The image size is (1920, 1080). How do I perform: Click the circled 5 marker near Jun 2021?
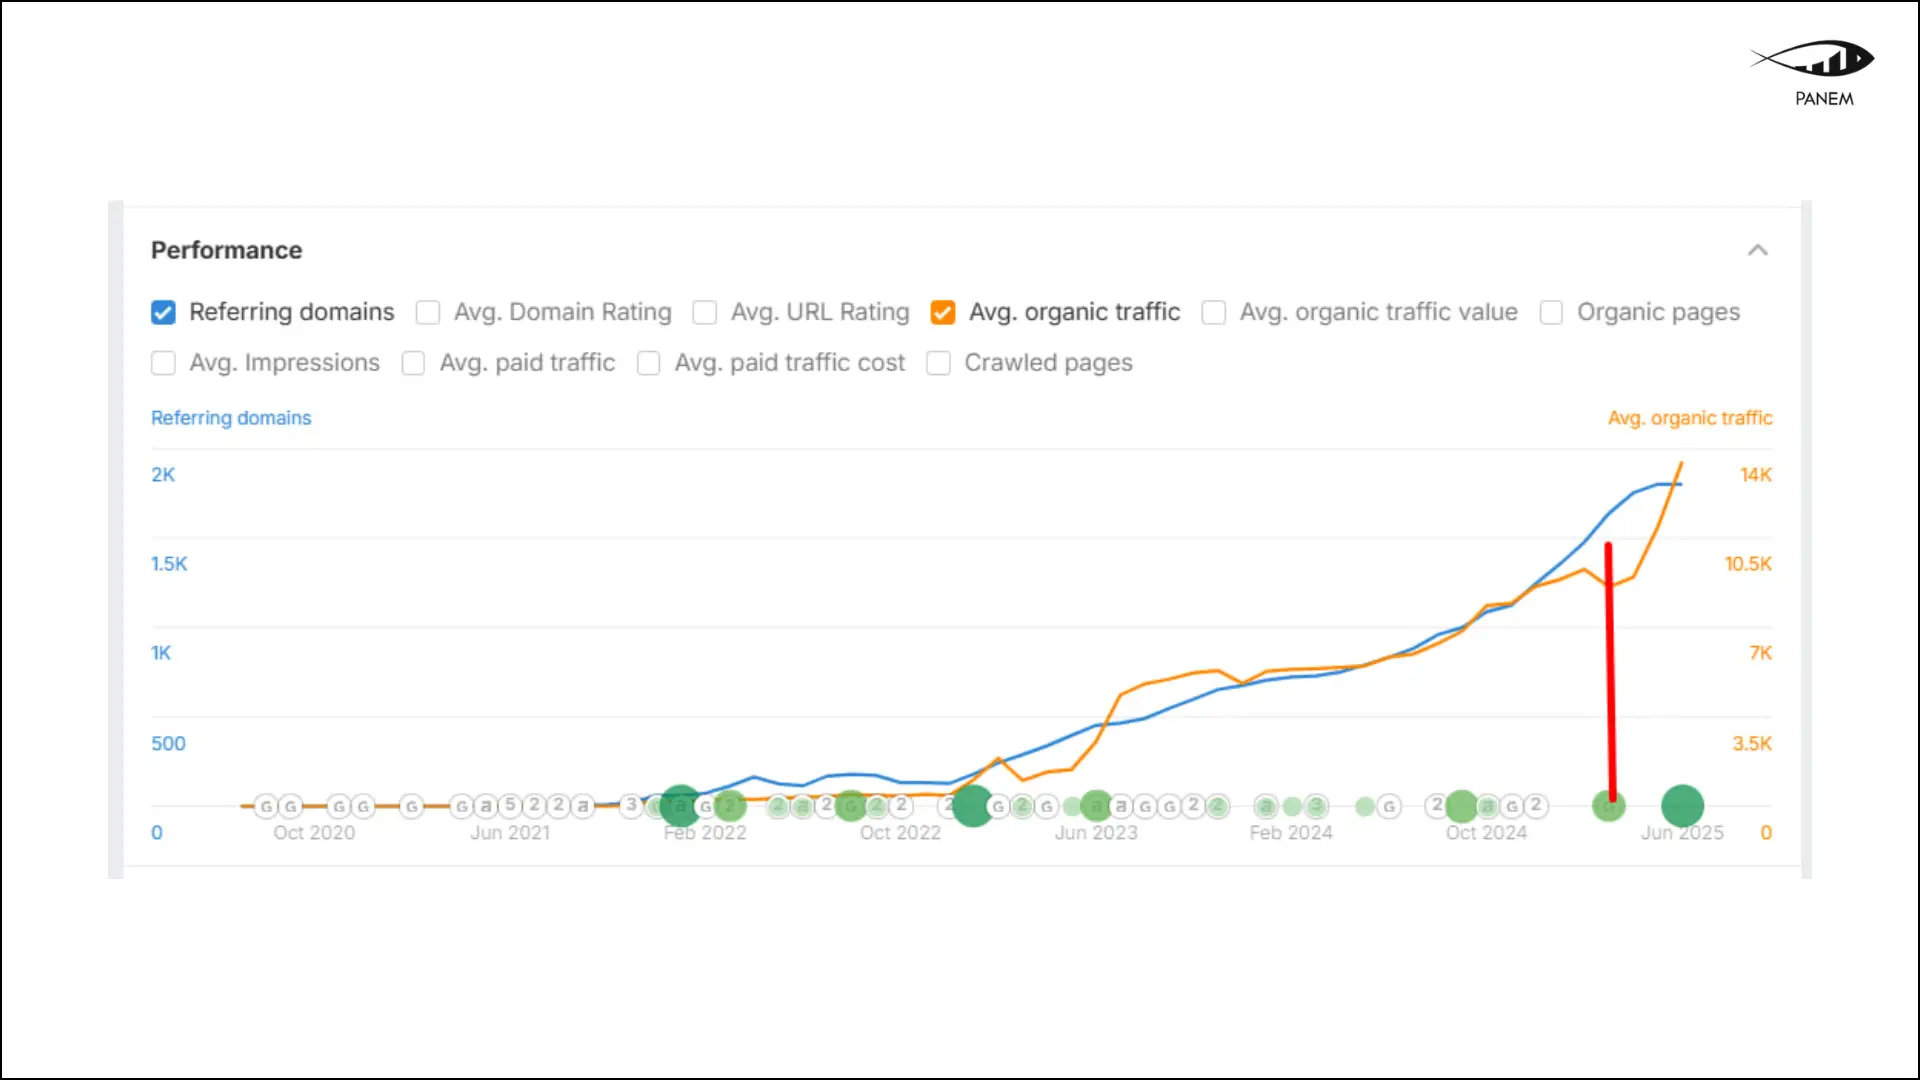click(510, 805)
